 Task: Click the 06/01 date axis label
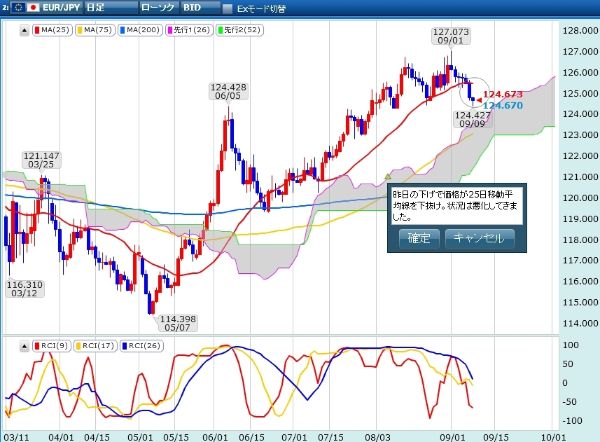[x=215, y=437]
